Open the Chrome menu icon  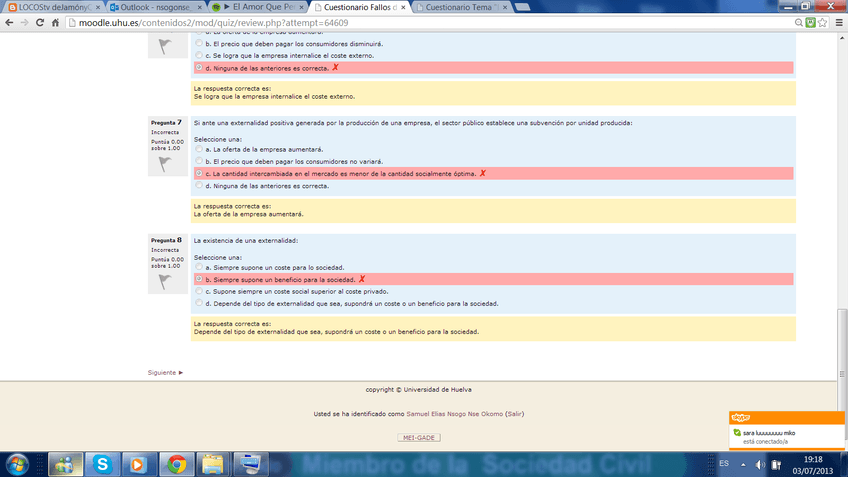coord(835,22)
